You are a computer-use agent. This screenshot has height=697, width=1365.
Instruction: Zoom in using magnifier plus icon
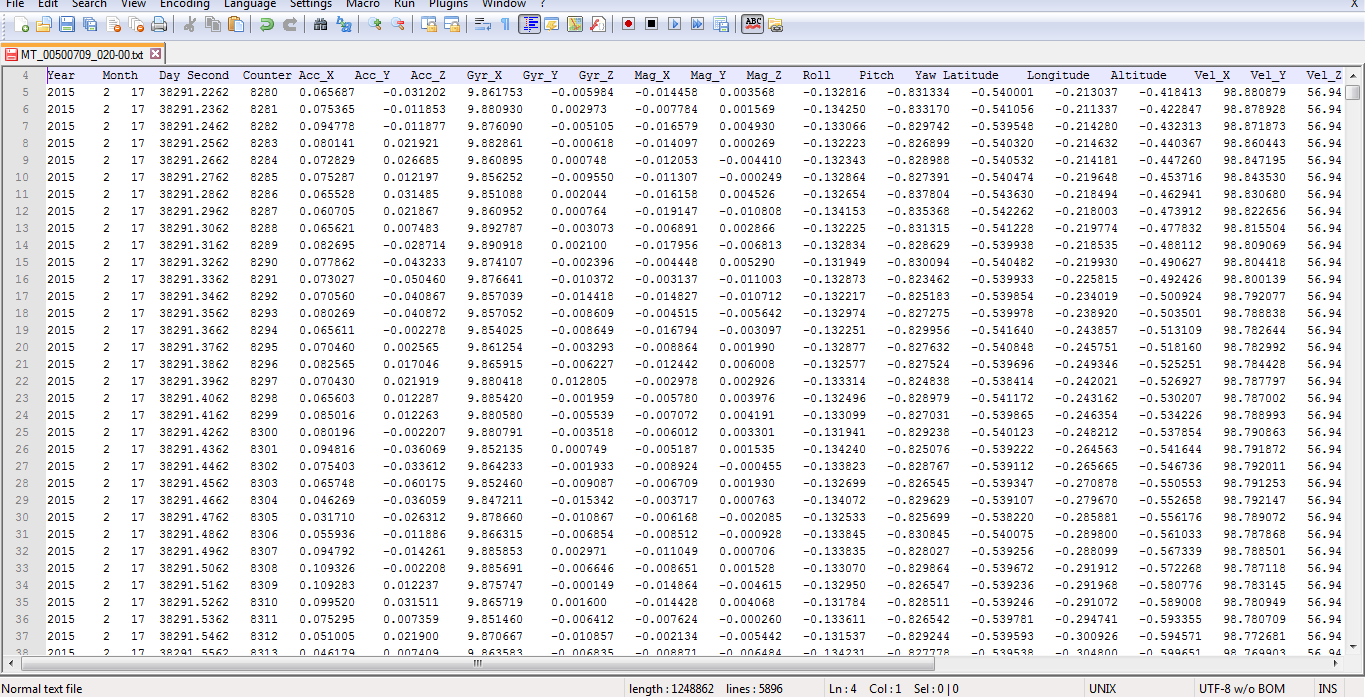(x=374, y=24)
